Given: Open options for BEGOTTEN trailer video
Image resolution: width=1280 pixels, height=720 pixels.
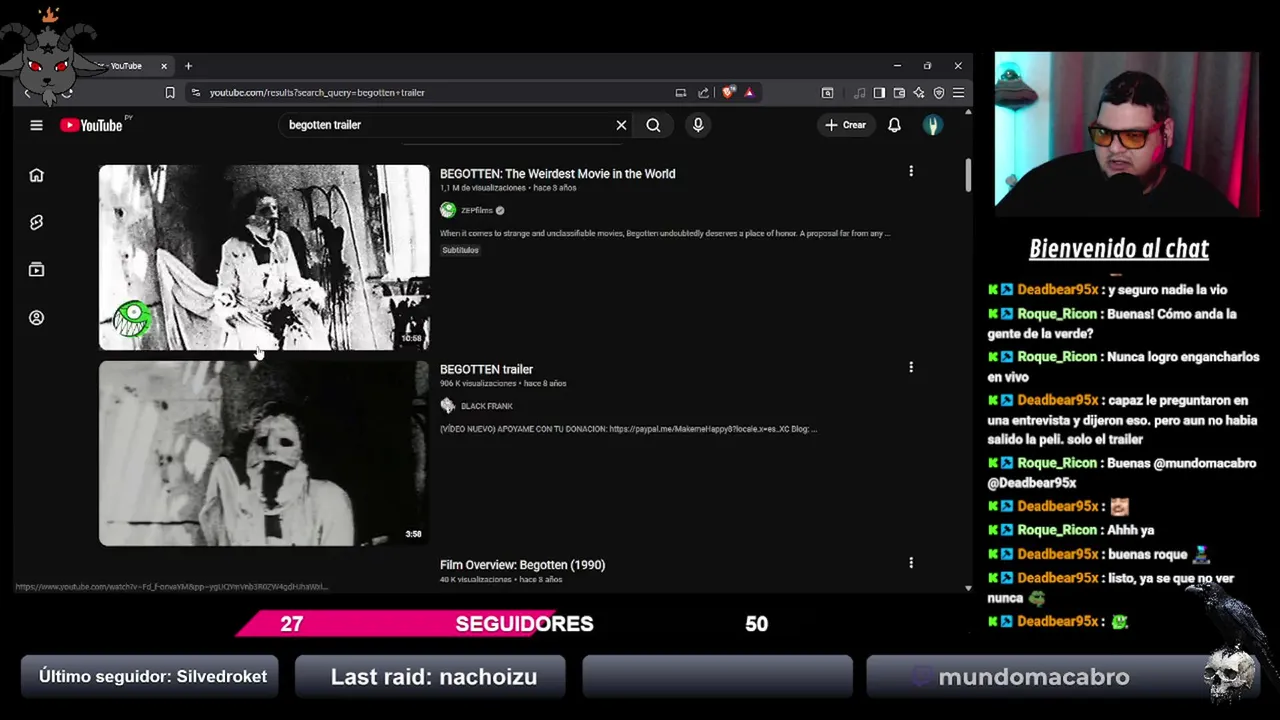Looking at the screenshot, I should (x=911, y=367).
